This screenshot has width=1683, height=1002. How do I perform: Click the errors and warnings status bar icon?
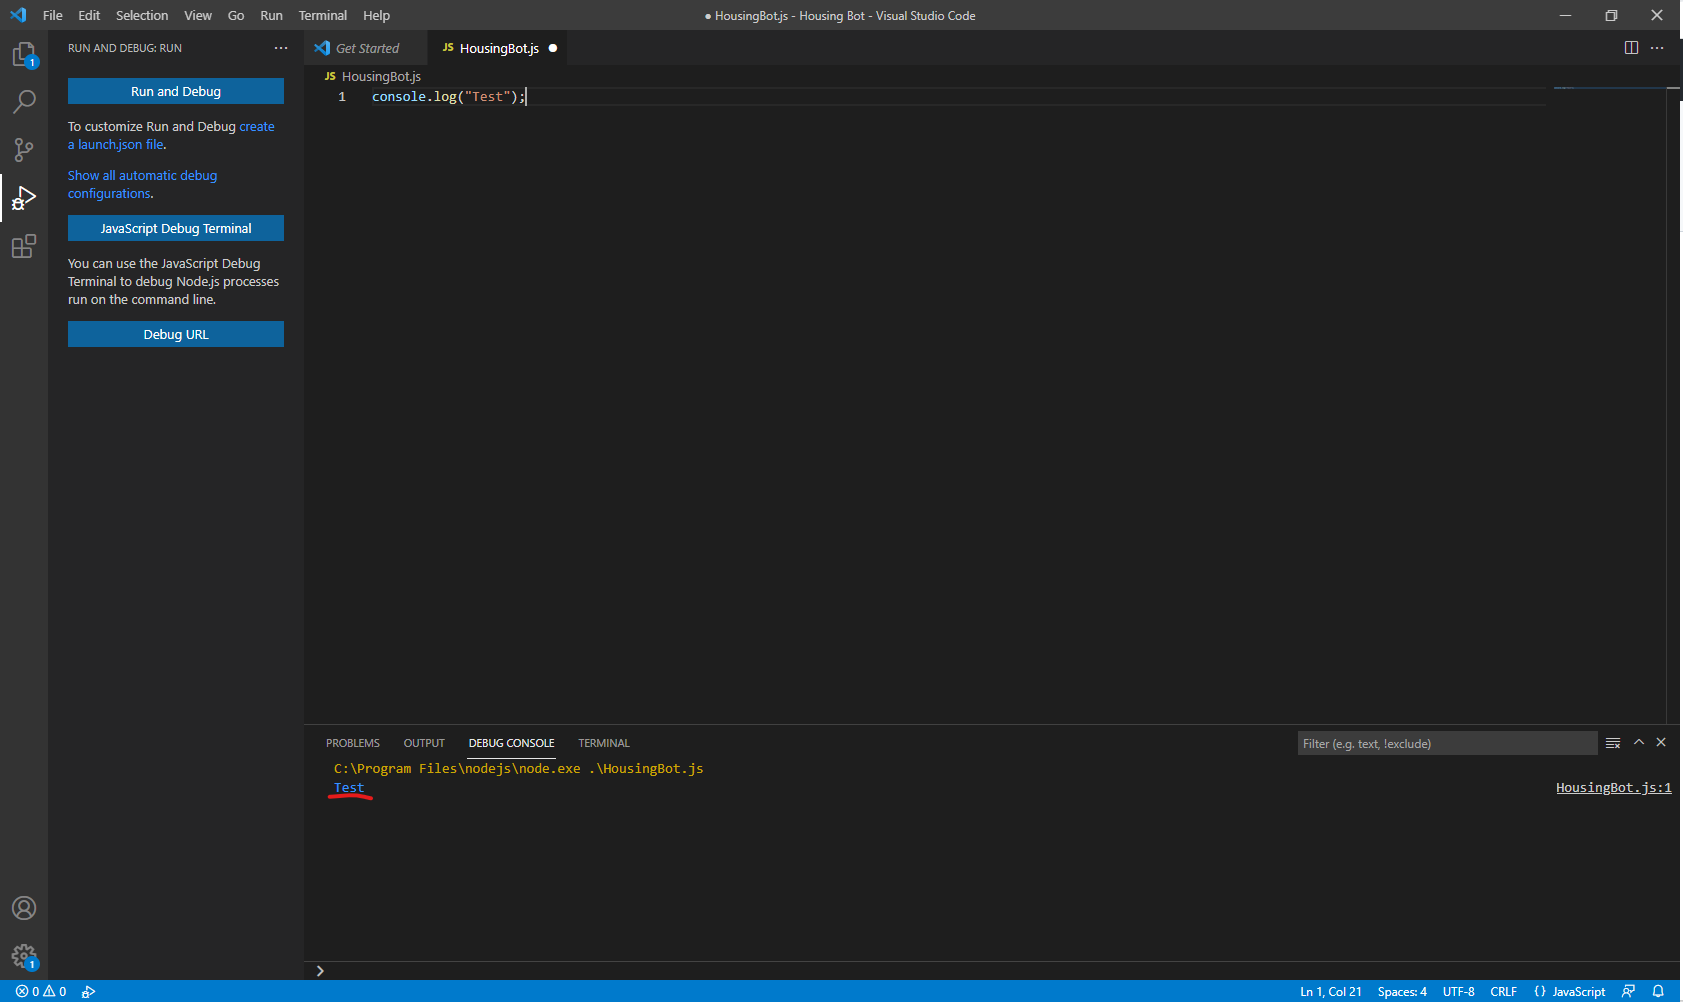click(x=40, y=991)
